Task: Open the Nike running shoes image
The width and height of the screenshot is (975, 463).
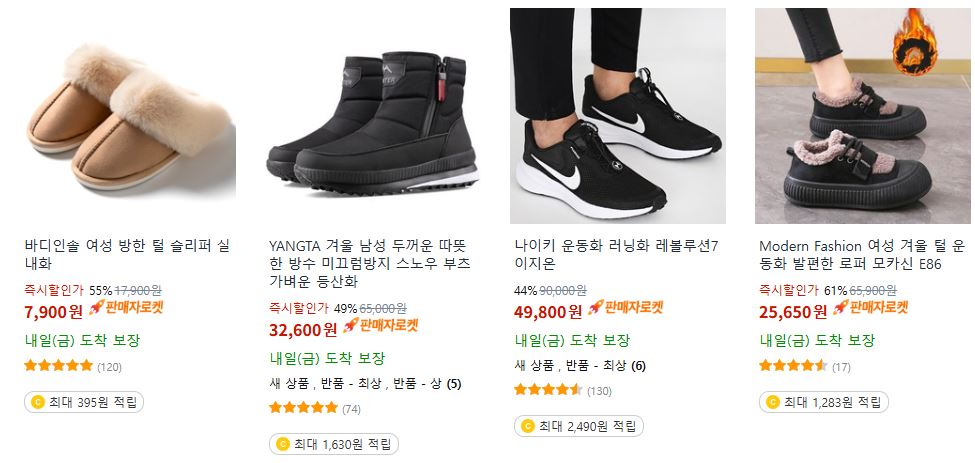Action: point(617,116)
